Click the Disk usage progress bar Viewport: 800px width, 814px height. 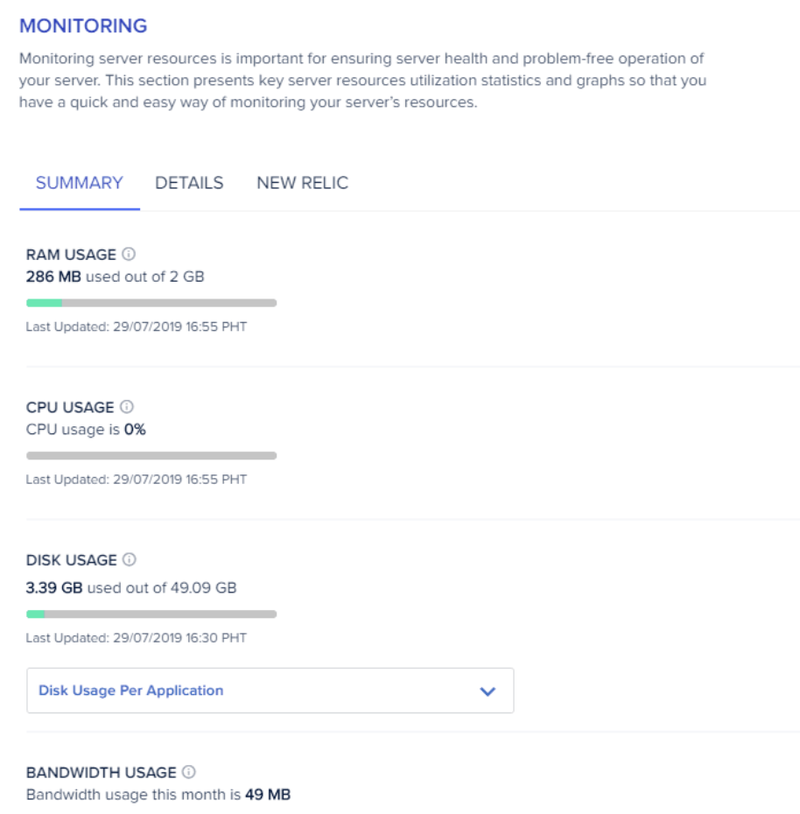(x=151, y=614)
